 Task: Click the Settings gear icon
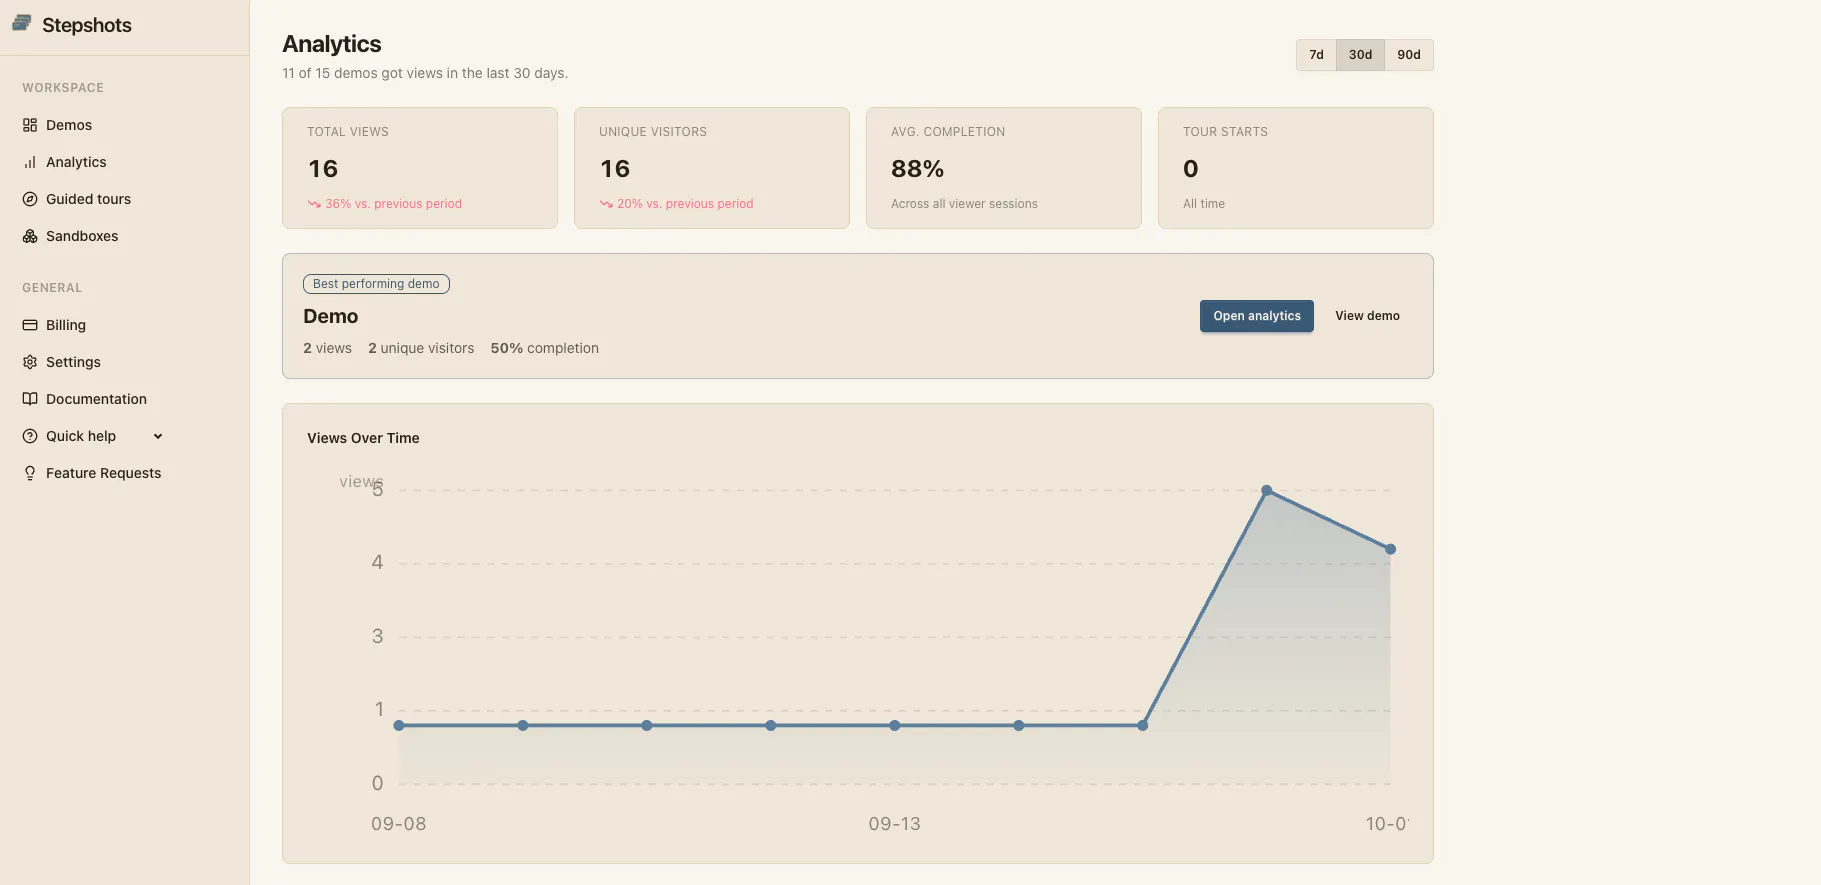click(x=30, y=362)
